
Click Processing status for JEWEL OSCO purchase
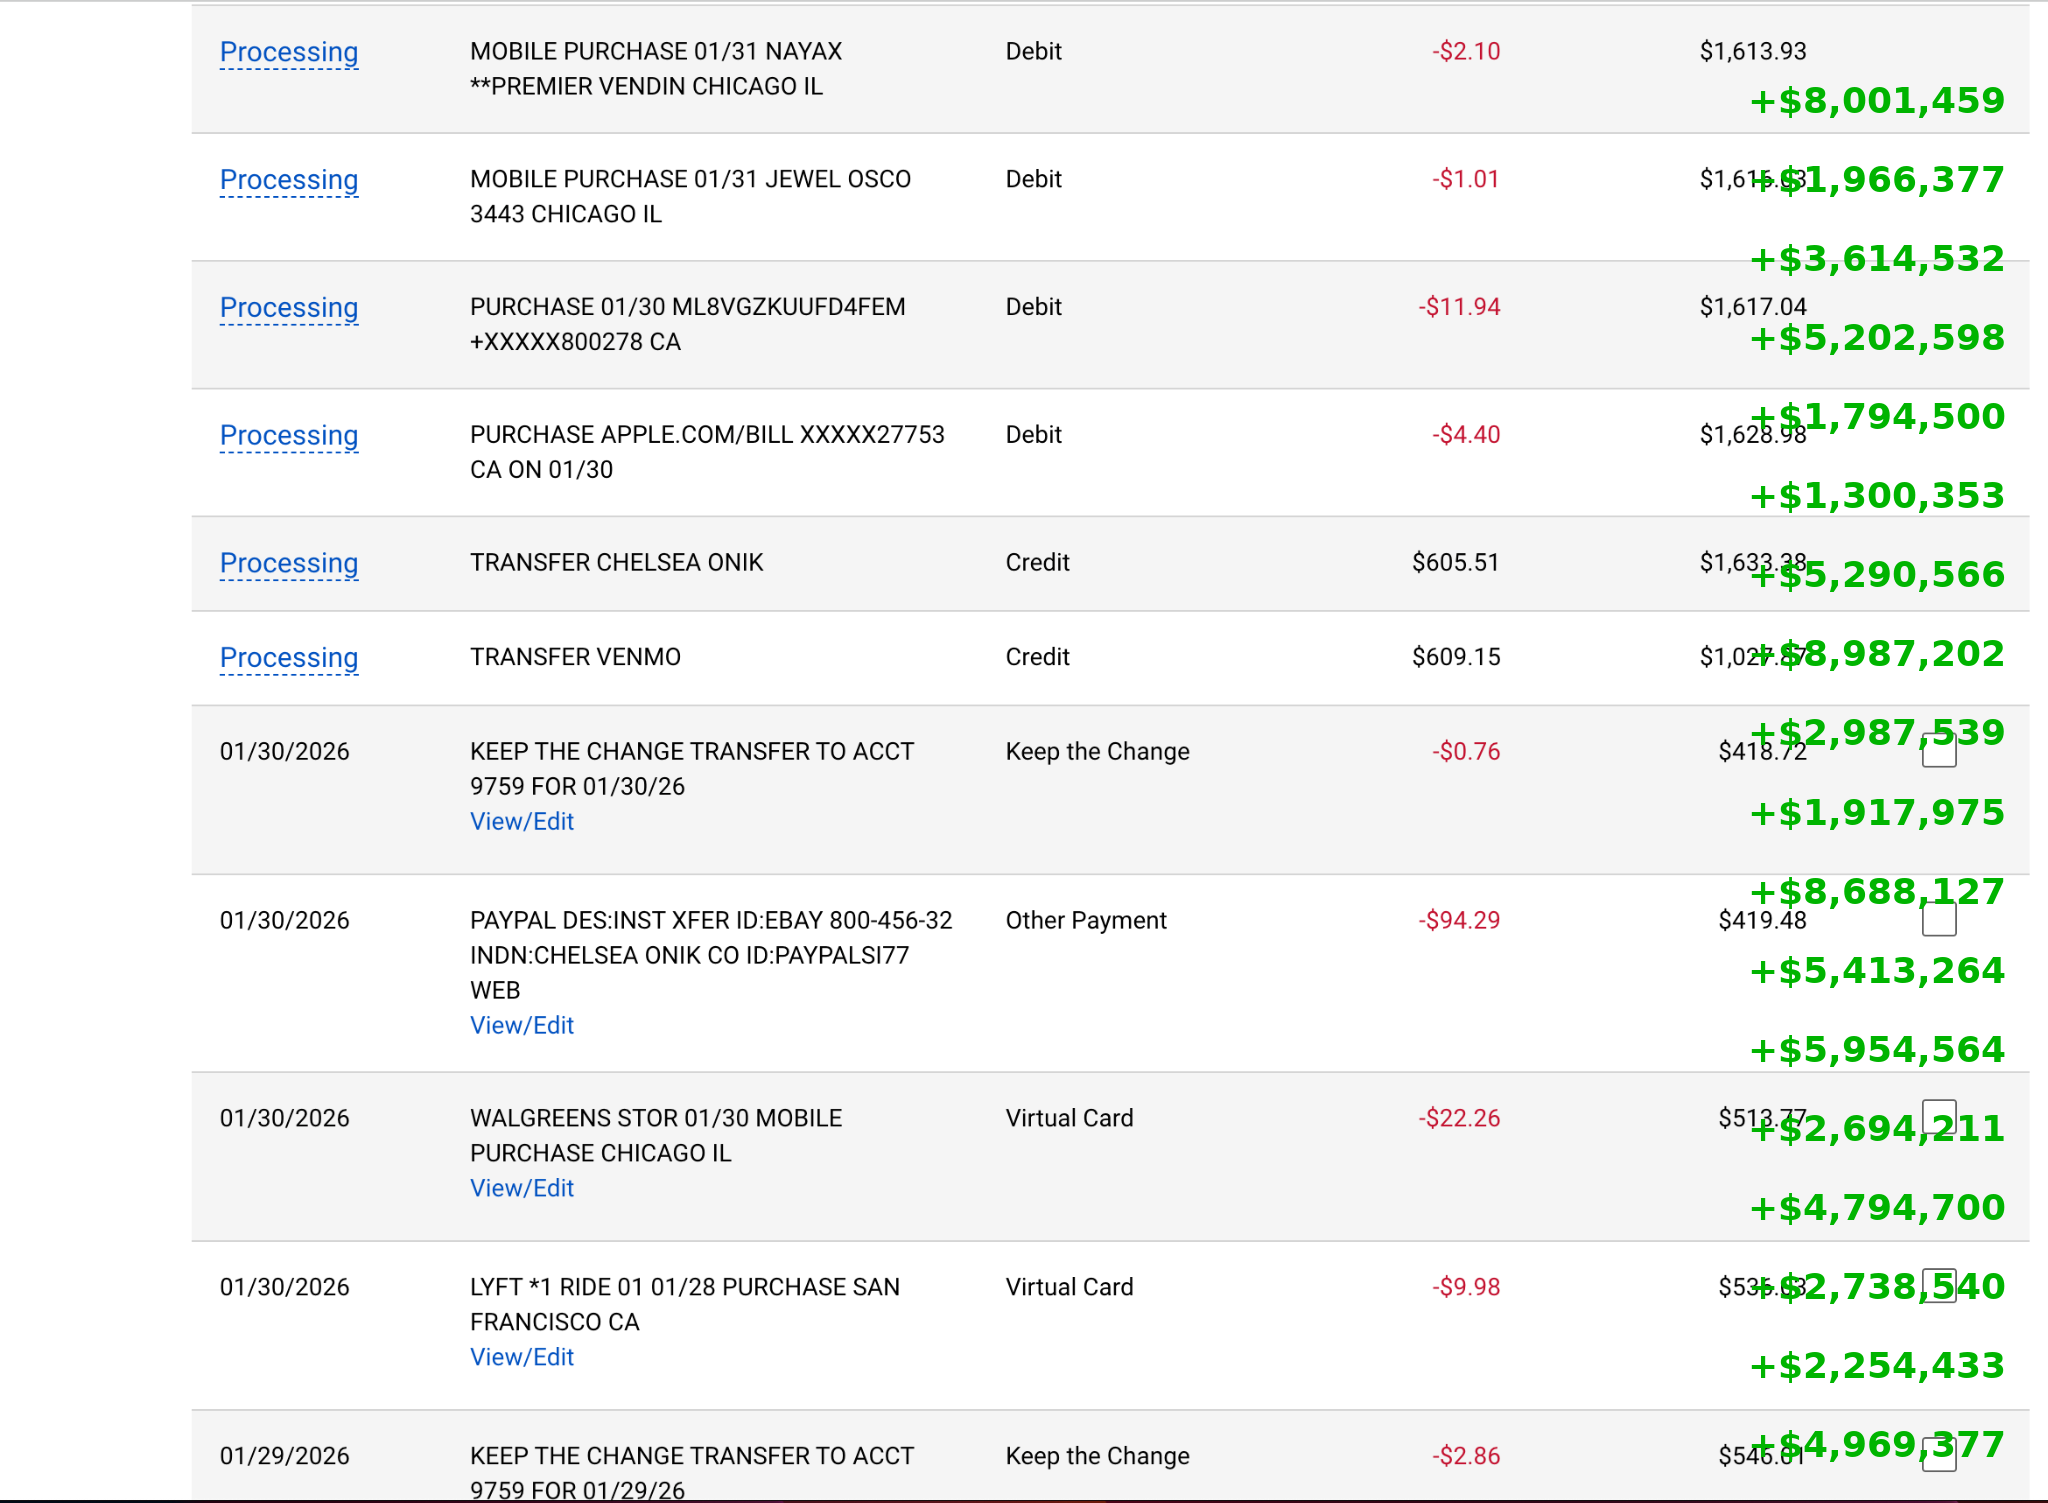tap(289, 180)
